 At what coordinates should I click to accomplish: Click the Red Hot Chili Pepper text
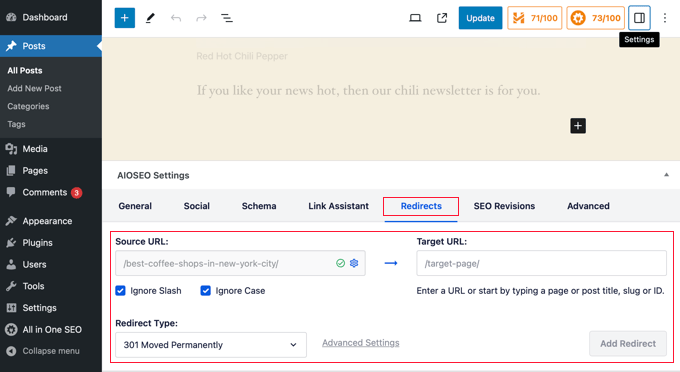(x=242, y=56)
